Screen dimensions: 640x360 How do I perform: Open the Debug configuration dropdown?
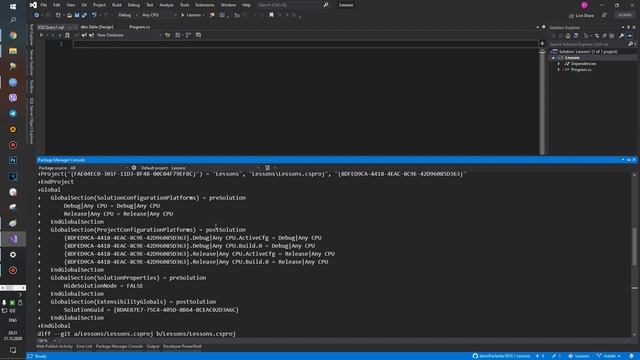click(127, 15)
